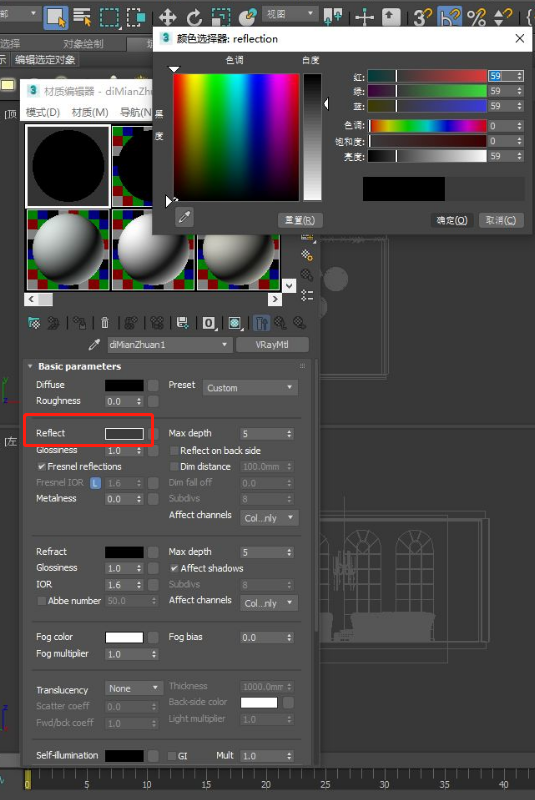This screenshot has width=535, height=800.
Task: Select the Move tool in the main toolbar
Action: click(x=168, y=17)
